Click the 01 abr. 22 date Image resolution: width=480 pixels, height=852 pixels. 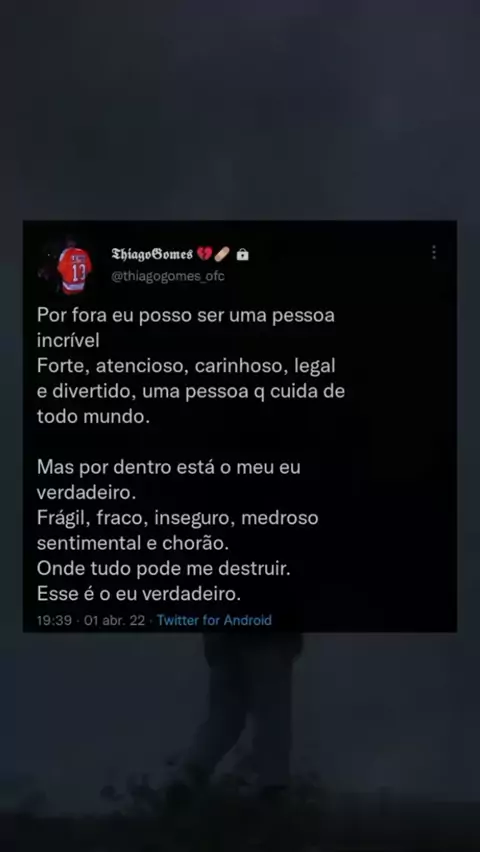click(114, 621)
